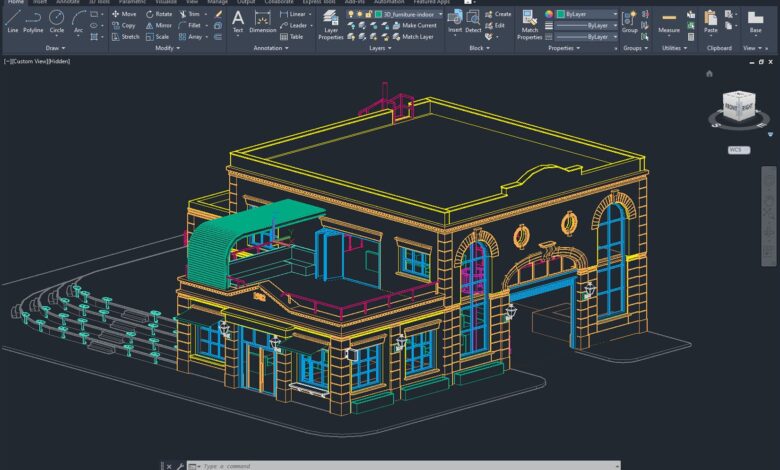
Task: Click the Leader annotation button
Action: point(293,25)
